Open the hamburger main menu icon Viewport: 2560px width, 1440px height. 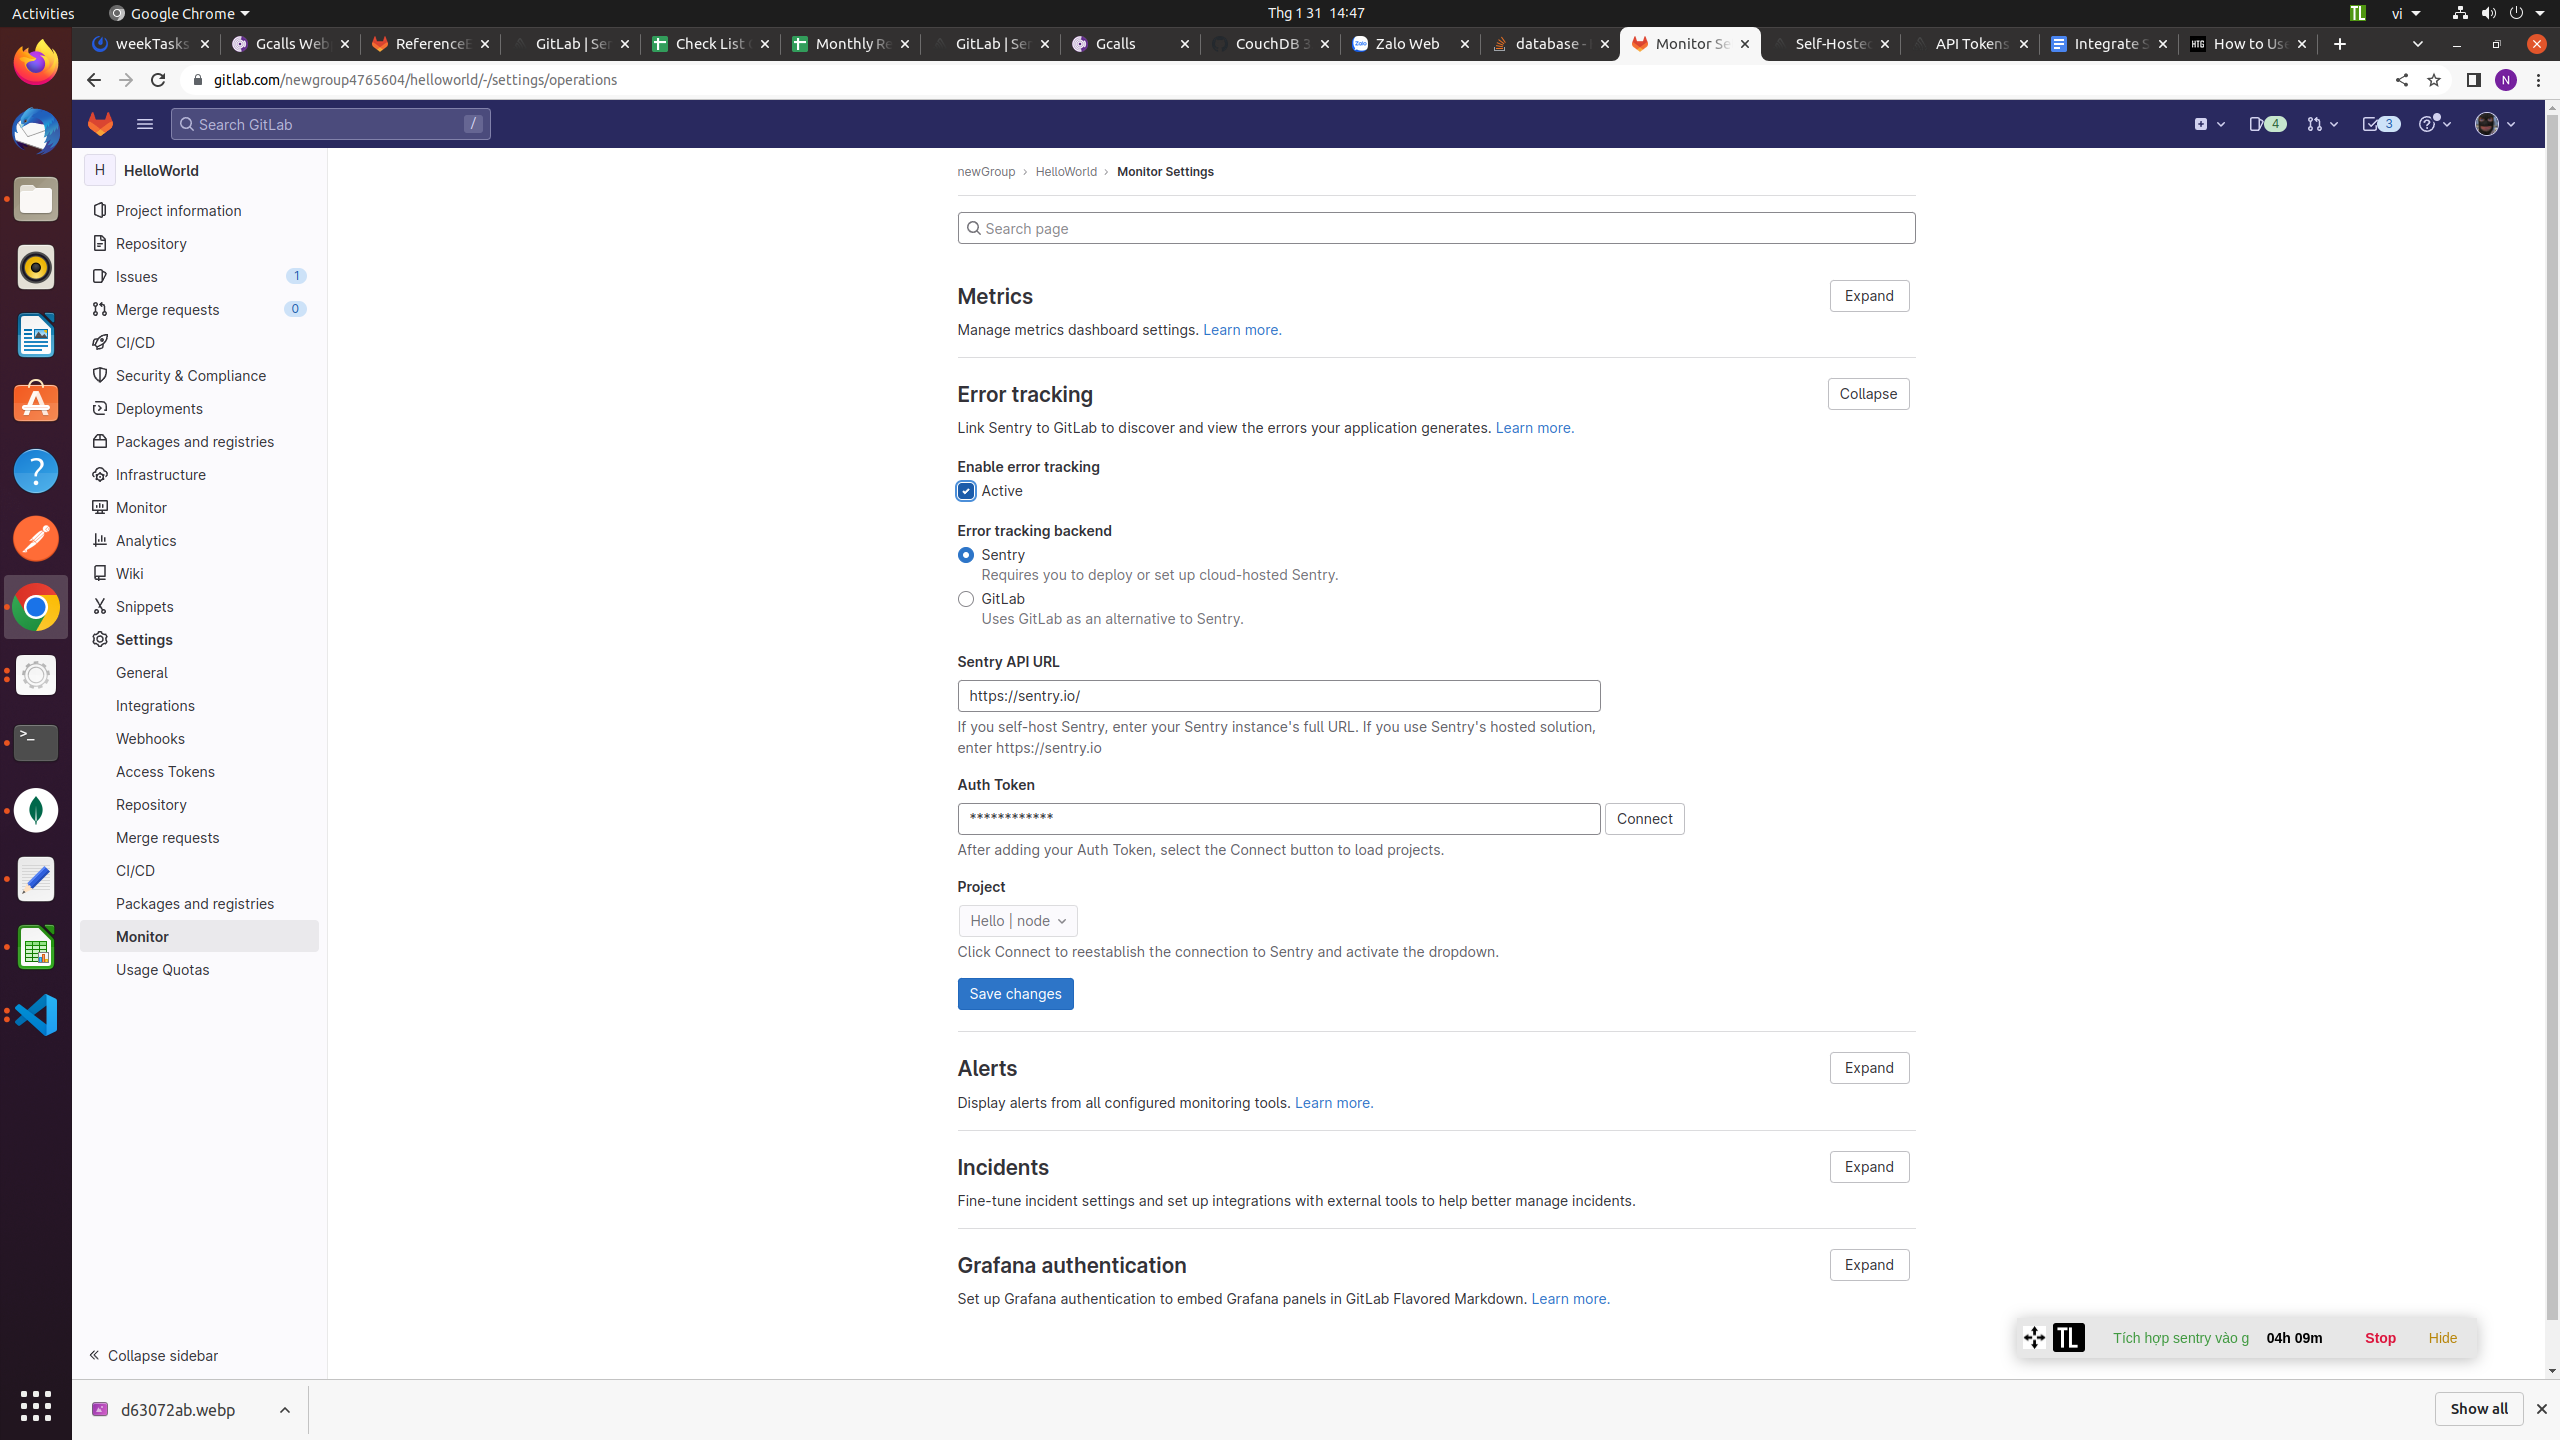(145, 124)
